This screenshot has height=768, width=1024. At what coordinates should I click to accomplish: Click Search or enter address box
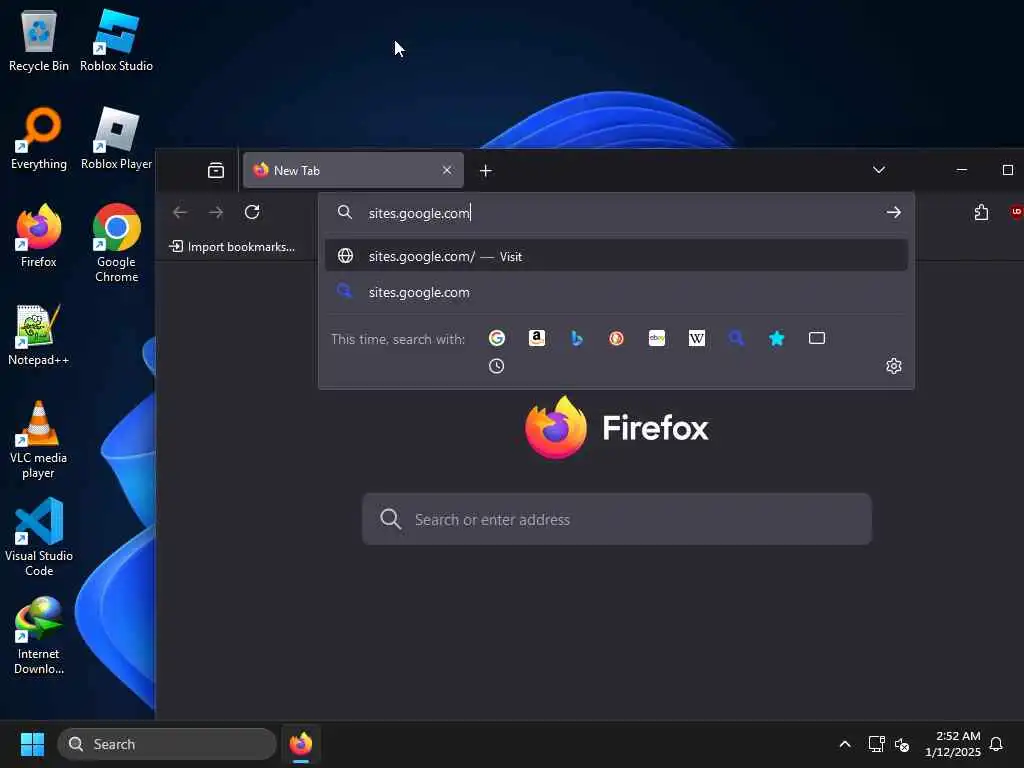pos(616,519)
